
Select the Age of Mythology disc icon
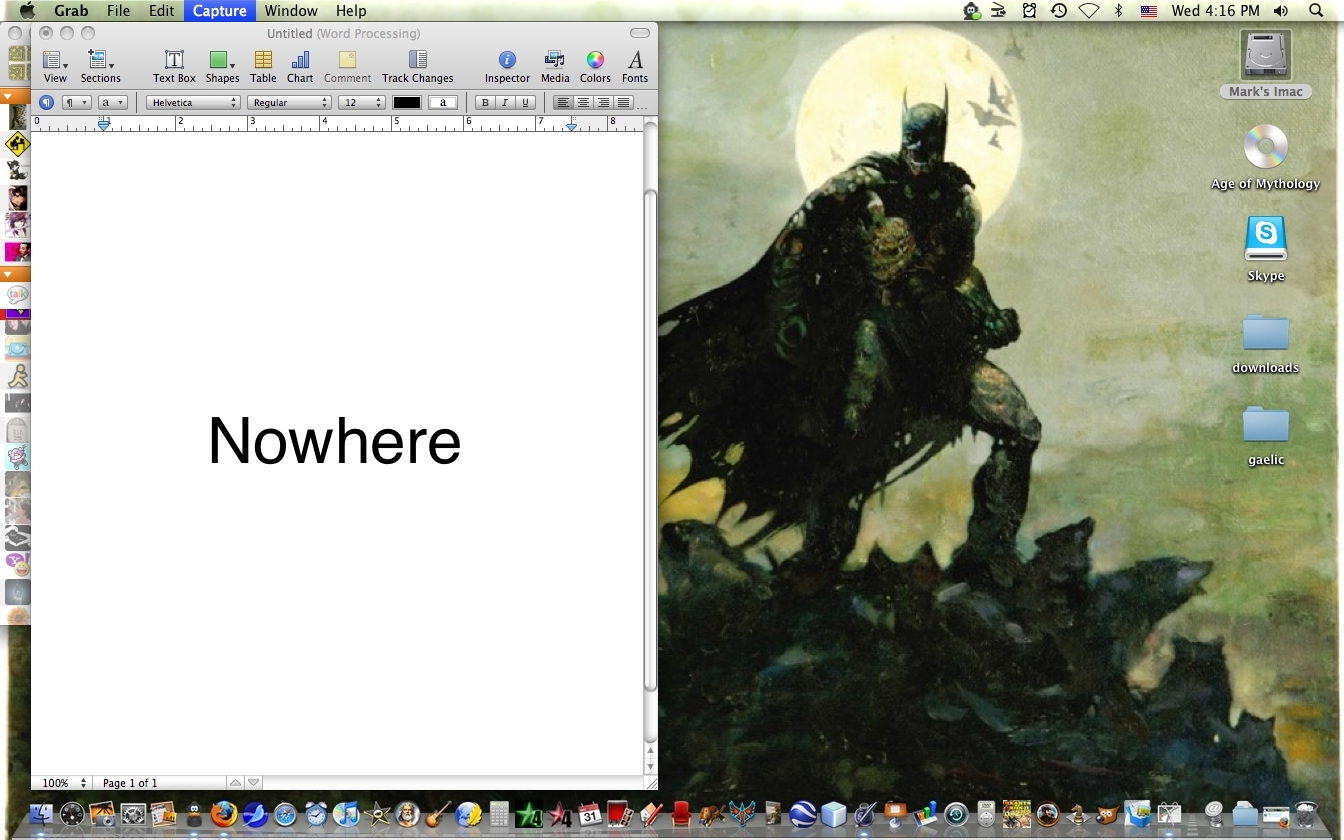coord(1266,147)
